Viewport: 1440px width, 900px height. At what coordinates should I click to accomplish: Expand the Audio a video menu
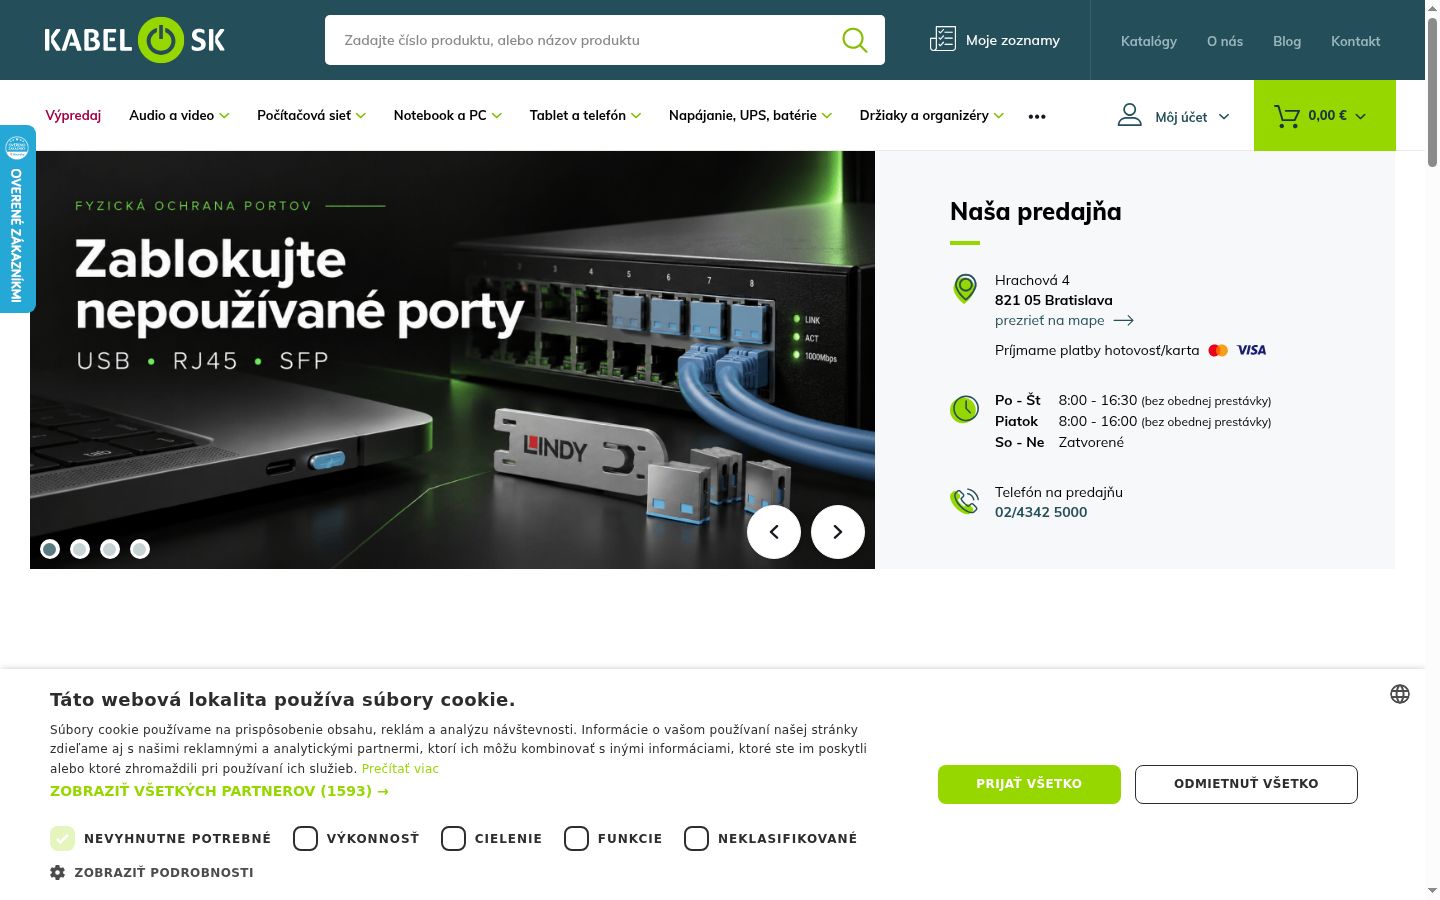click(x=179, y=116)
